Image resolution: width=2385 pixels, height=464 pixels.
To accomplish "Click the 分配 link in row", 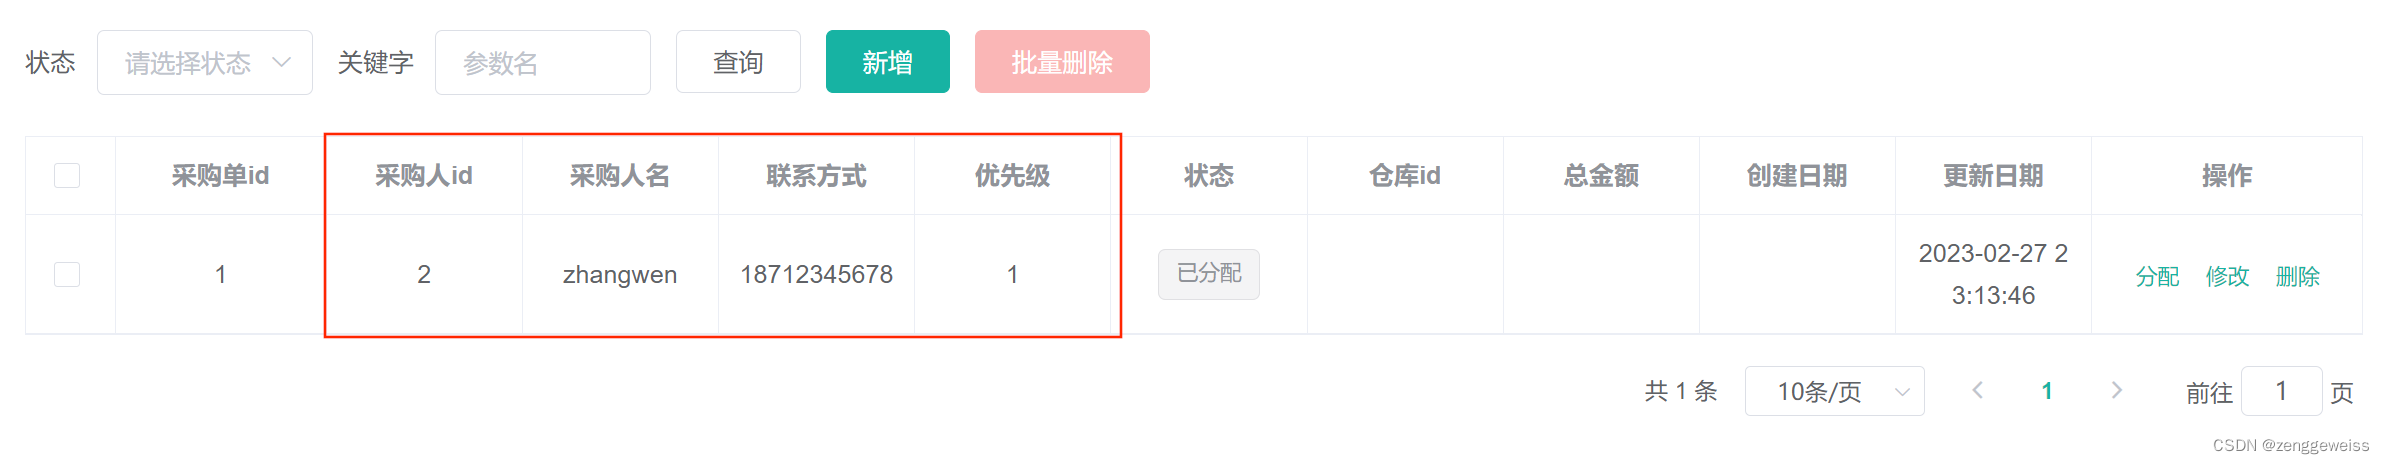I will [x=2157, y=276].
